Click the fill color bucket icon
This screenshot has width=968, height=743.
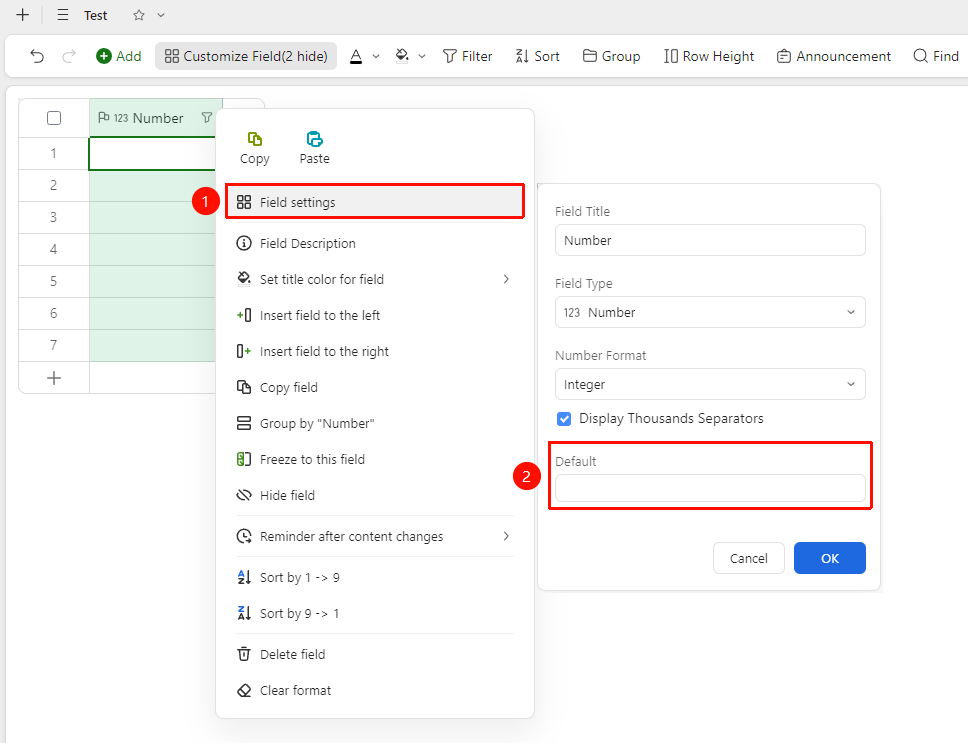[402, 56]
